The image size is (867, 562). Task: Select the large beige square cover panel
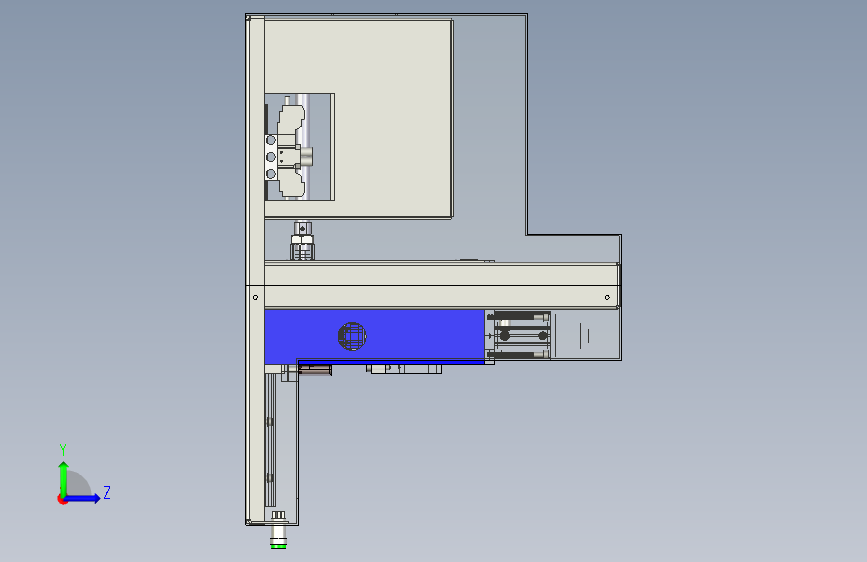[359, 118]
